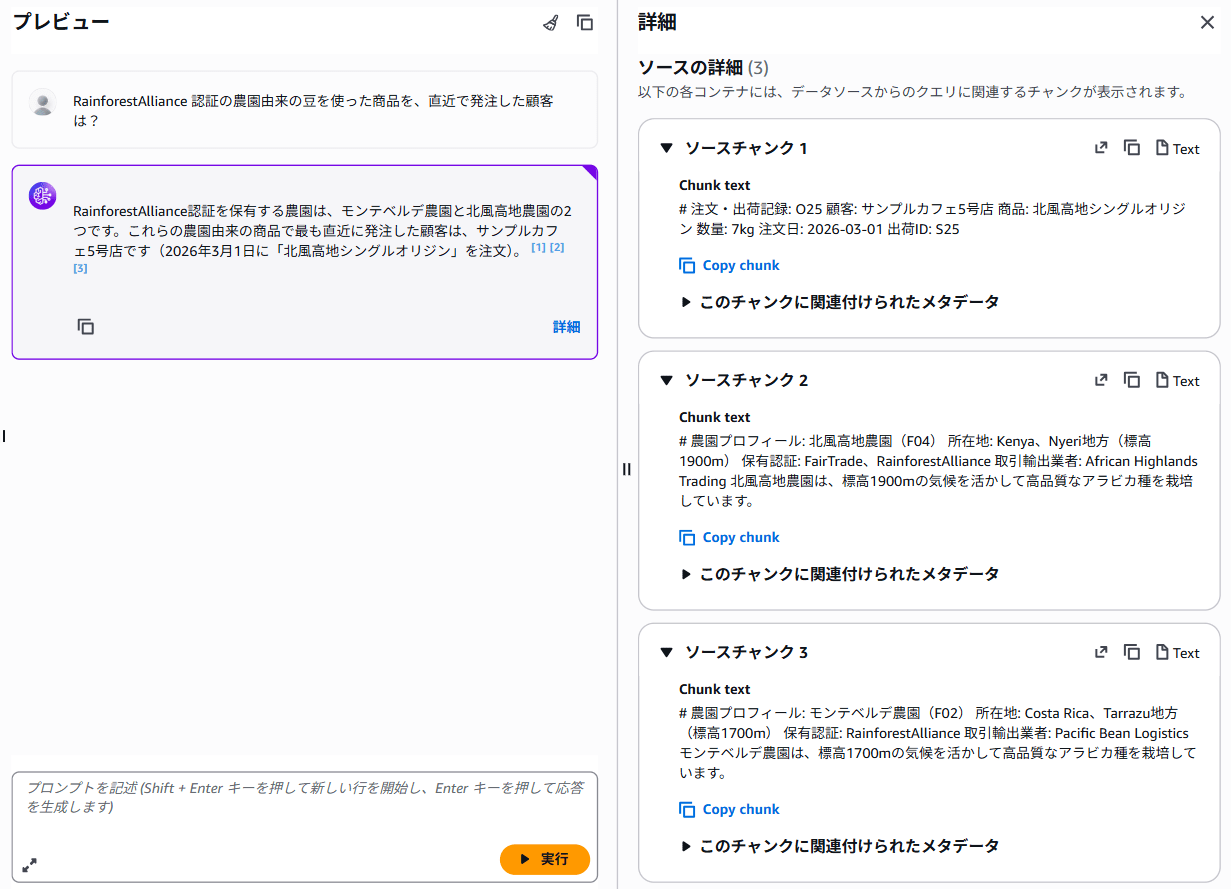Expand metadata section of ソースチャンク 3
Image resolution: width=1231 pixels, height=889 pixels.
click(x=839, y=845)
